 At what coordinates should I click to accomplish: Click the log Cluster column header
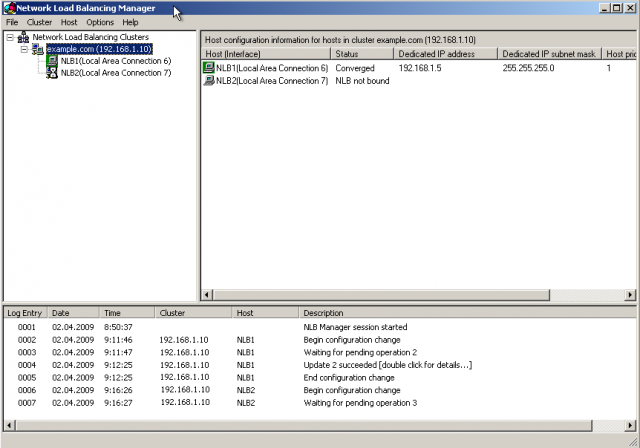[193, 313]
